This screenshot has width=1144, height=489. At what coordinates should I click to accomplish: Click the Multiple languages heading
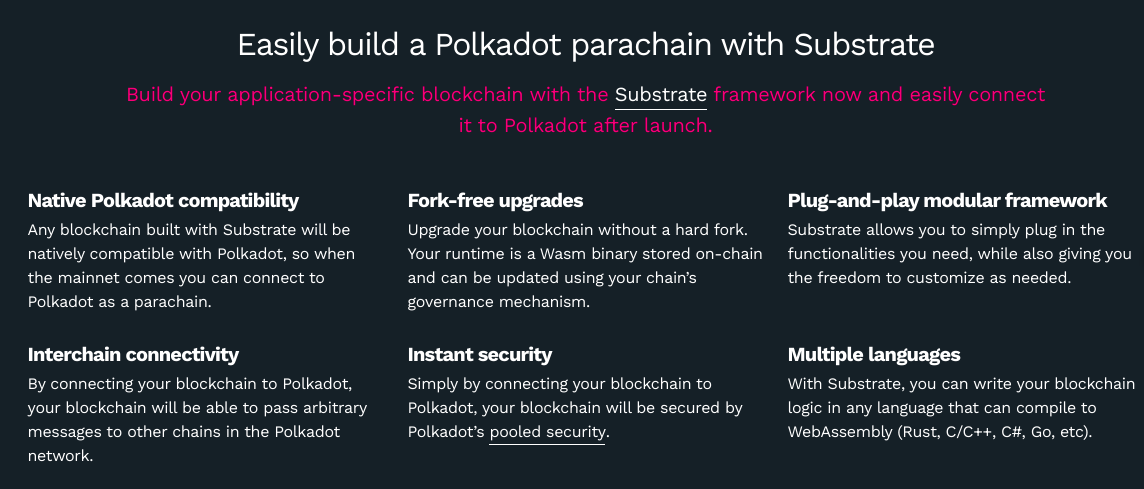874,354
